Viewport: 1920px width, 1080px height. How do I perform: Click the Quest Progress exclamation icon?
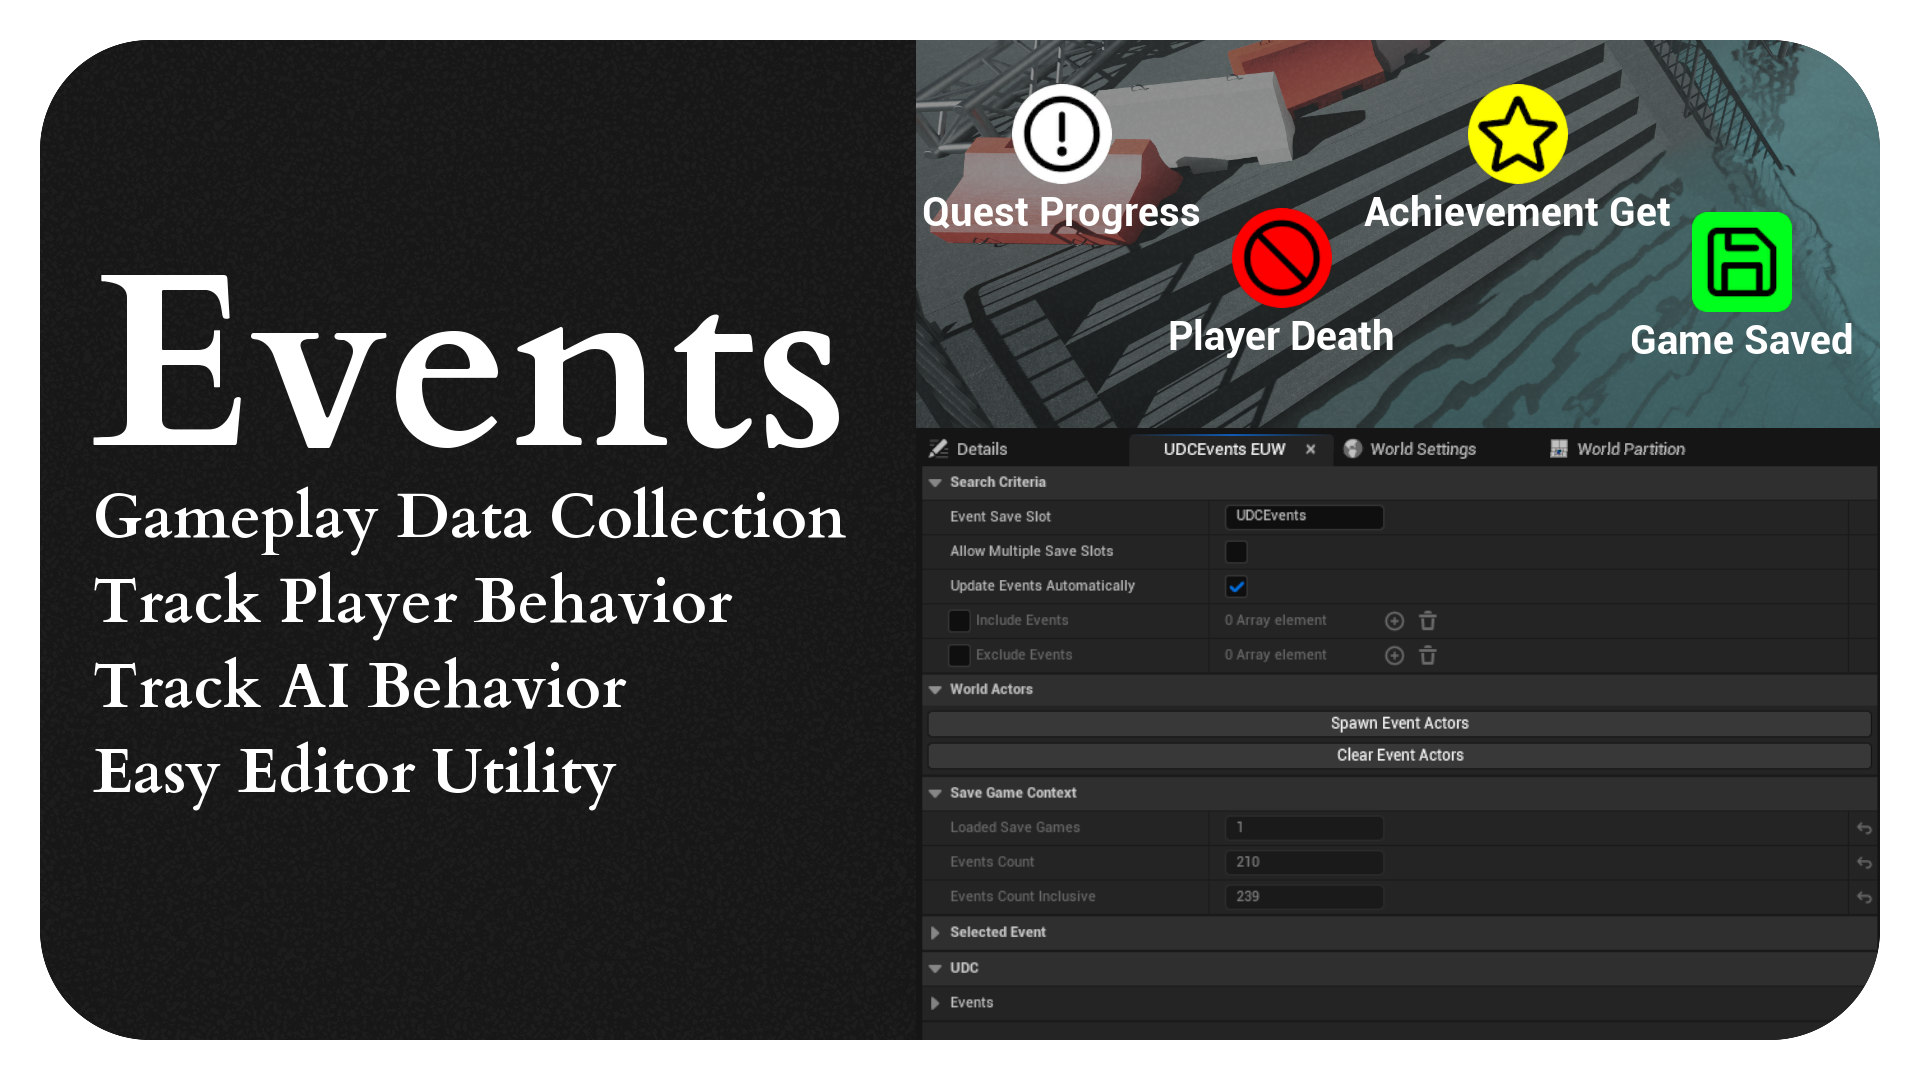click(1061, 134)
